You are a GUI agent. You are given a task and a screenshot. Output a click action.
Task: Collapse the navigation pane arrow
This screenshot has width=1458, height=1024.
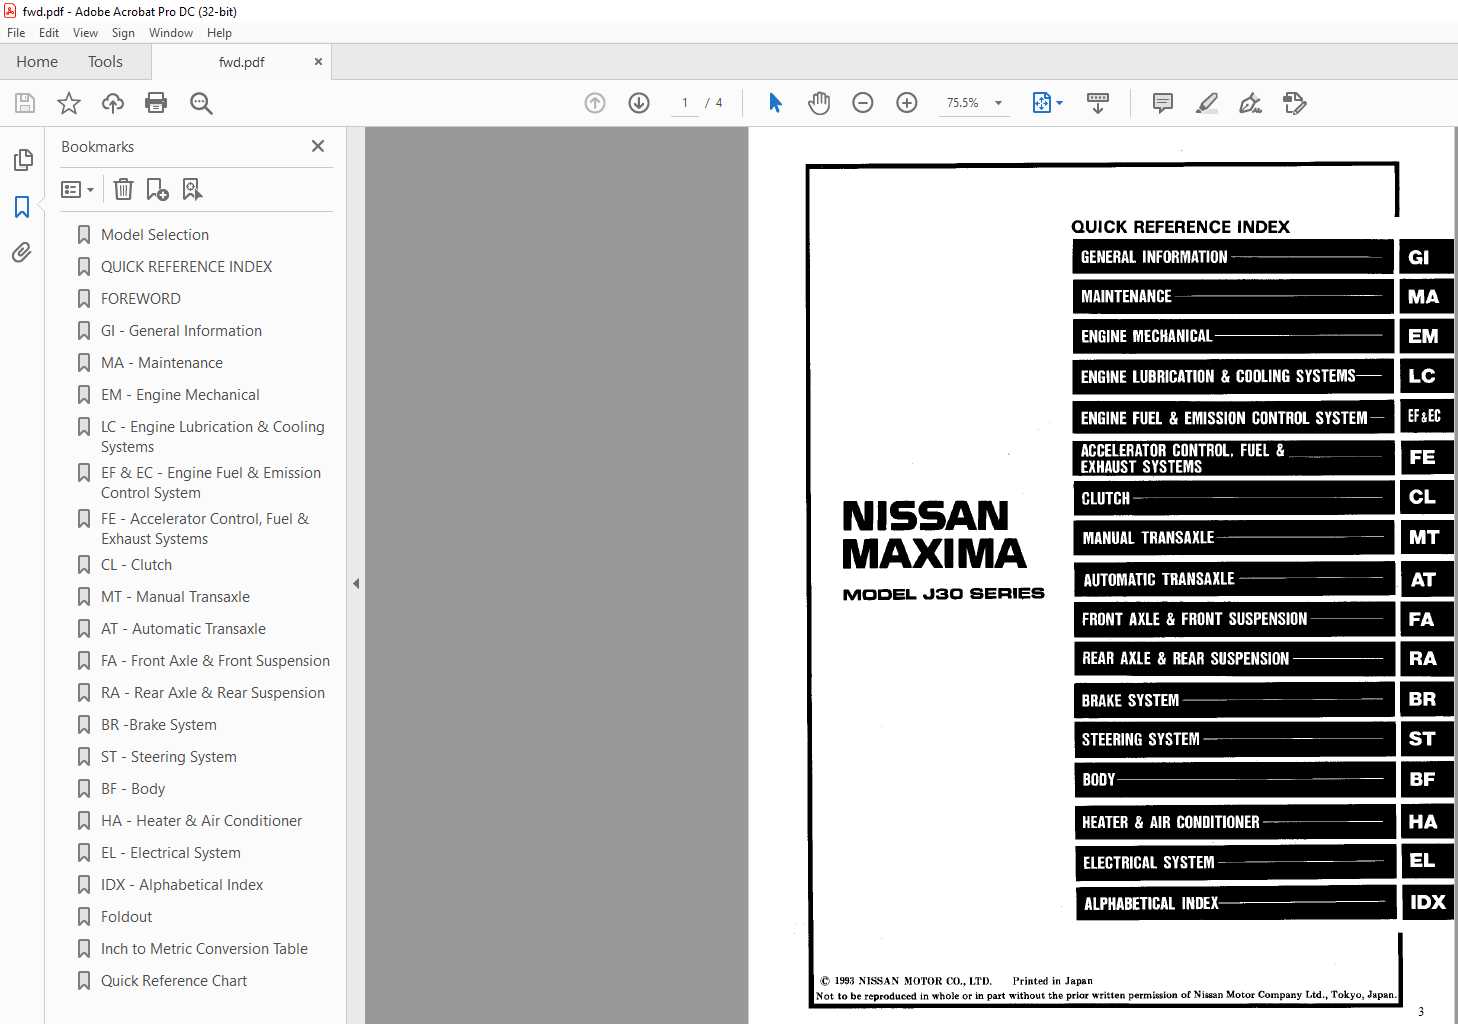pyautogui.click(x=356, y=583)
